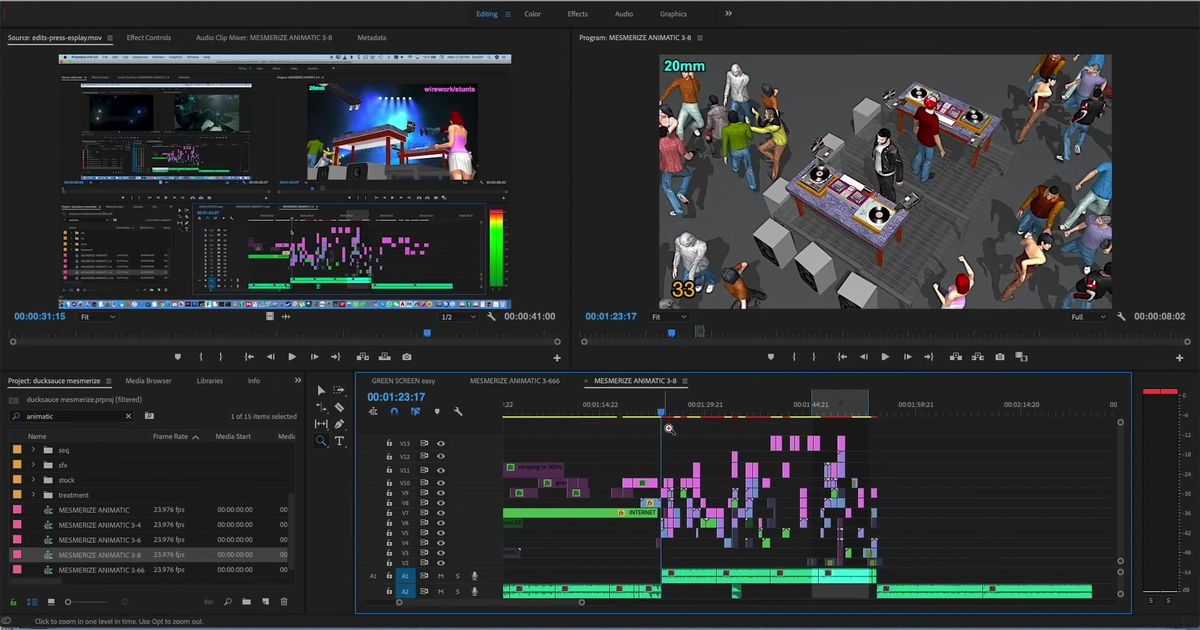
Task: Play the Source Monitor clip
Action: (292, 357)
